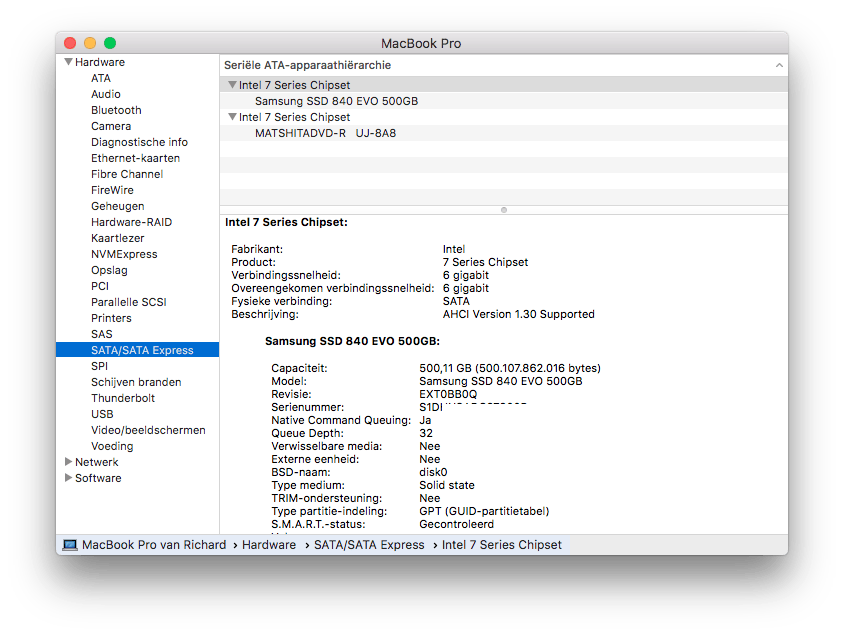Select ATA in the sidebar
Screen dimensions: 844x635
tap(101, 78)
